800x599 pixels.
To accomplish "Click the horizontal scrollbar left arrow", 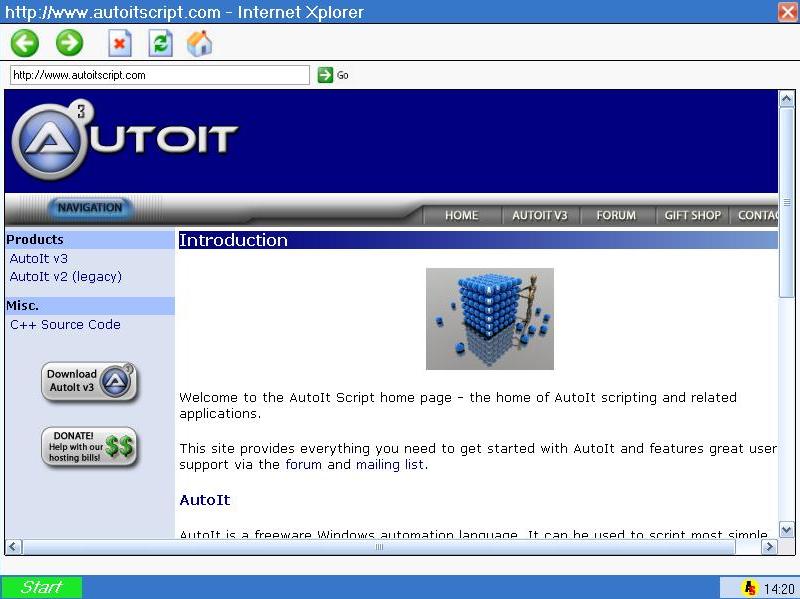I will (13, 547).
